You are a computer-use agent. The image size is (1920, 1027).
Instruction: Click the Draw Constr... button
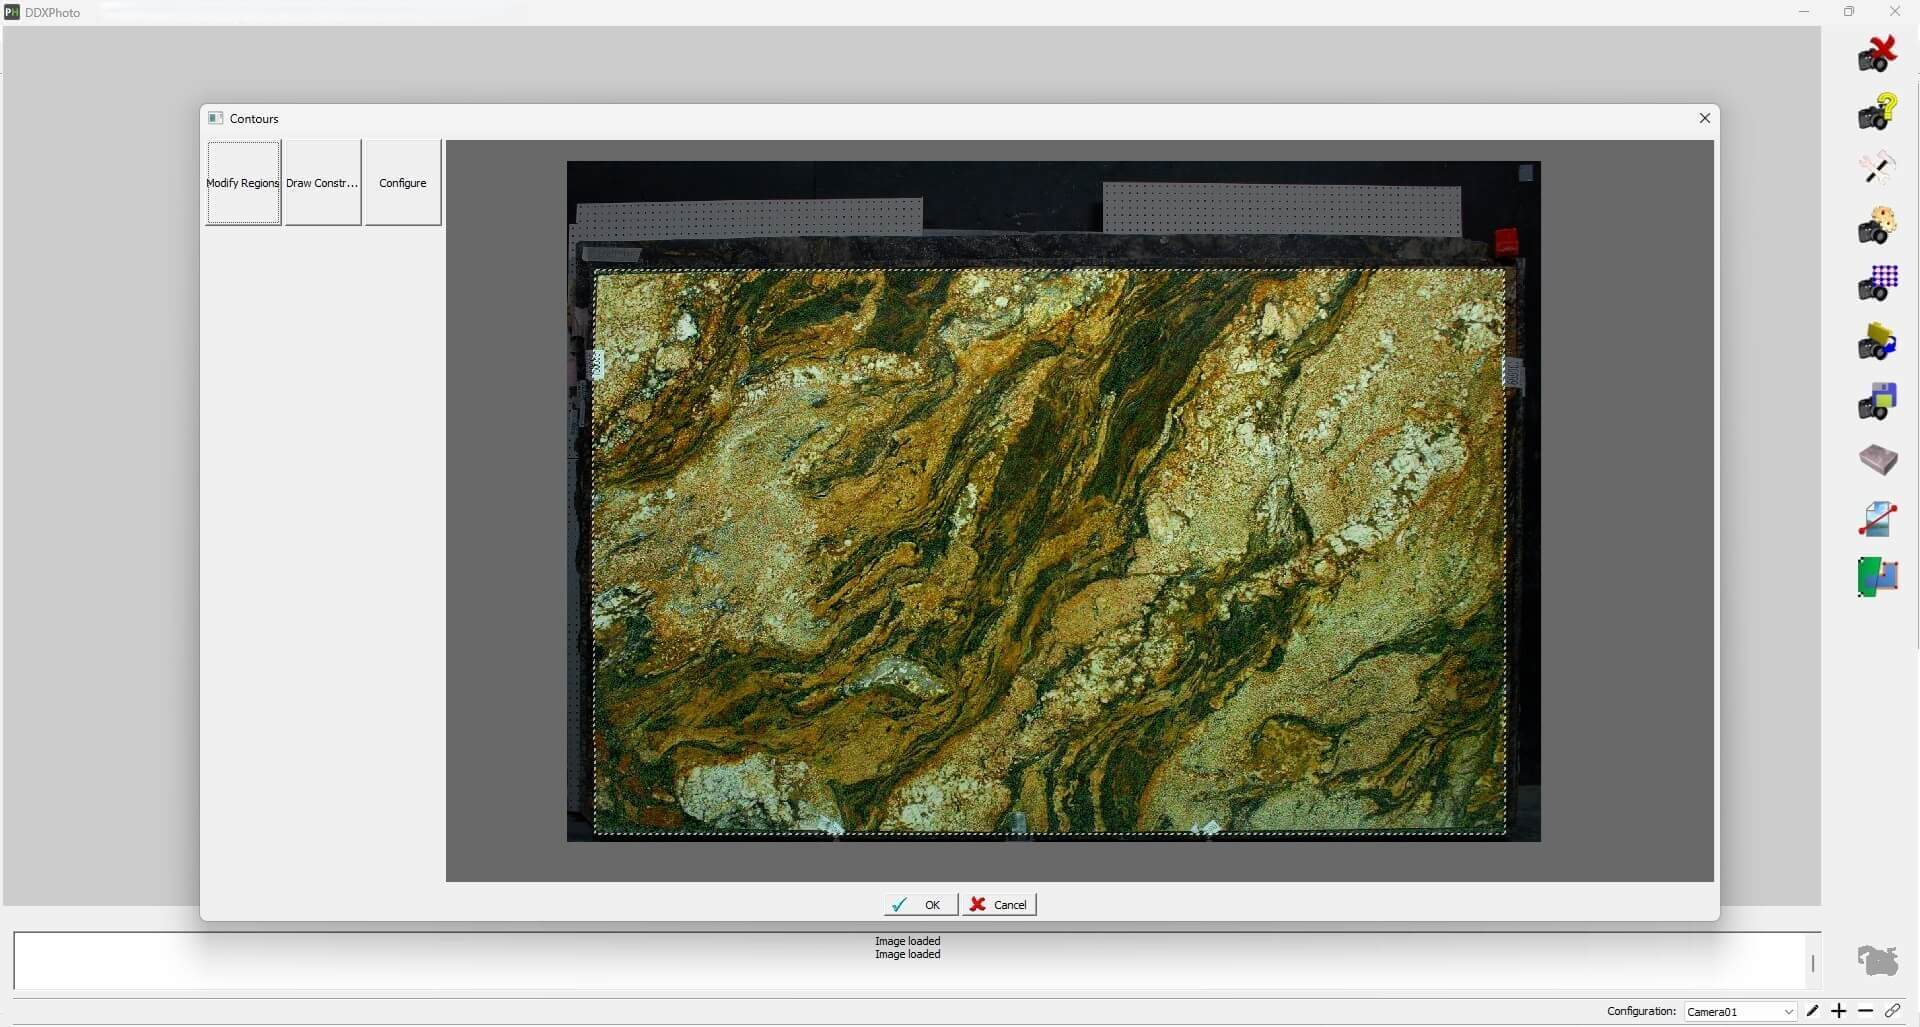click(x=323, y=183)
